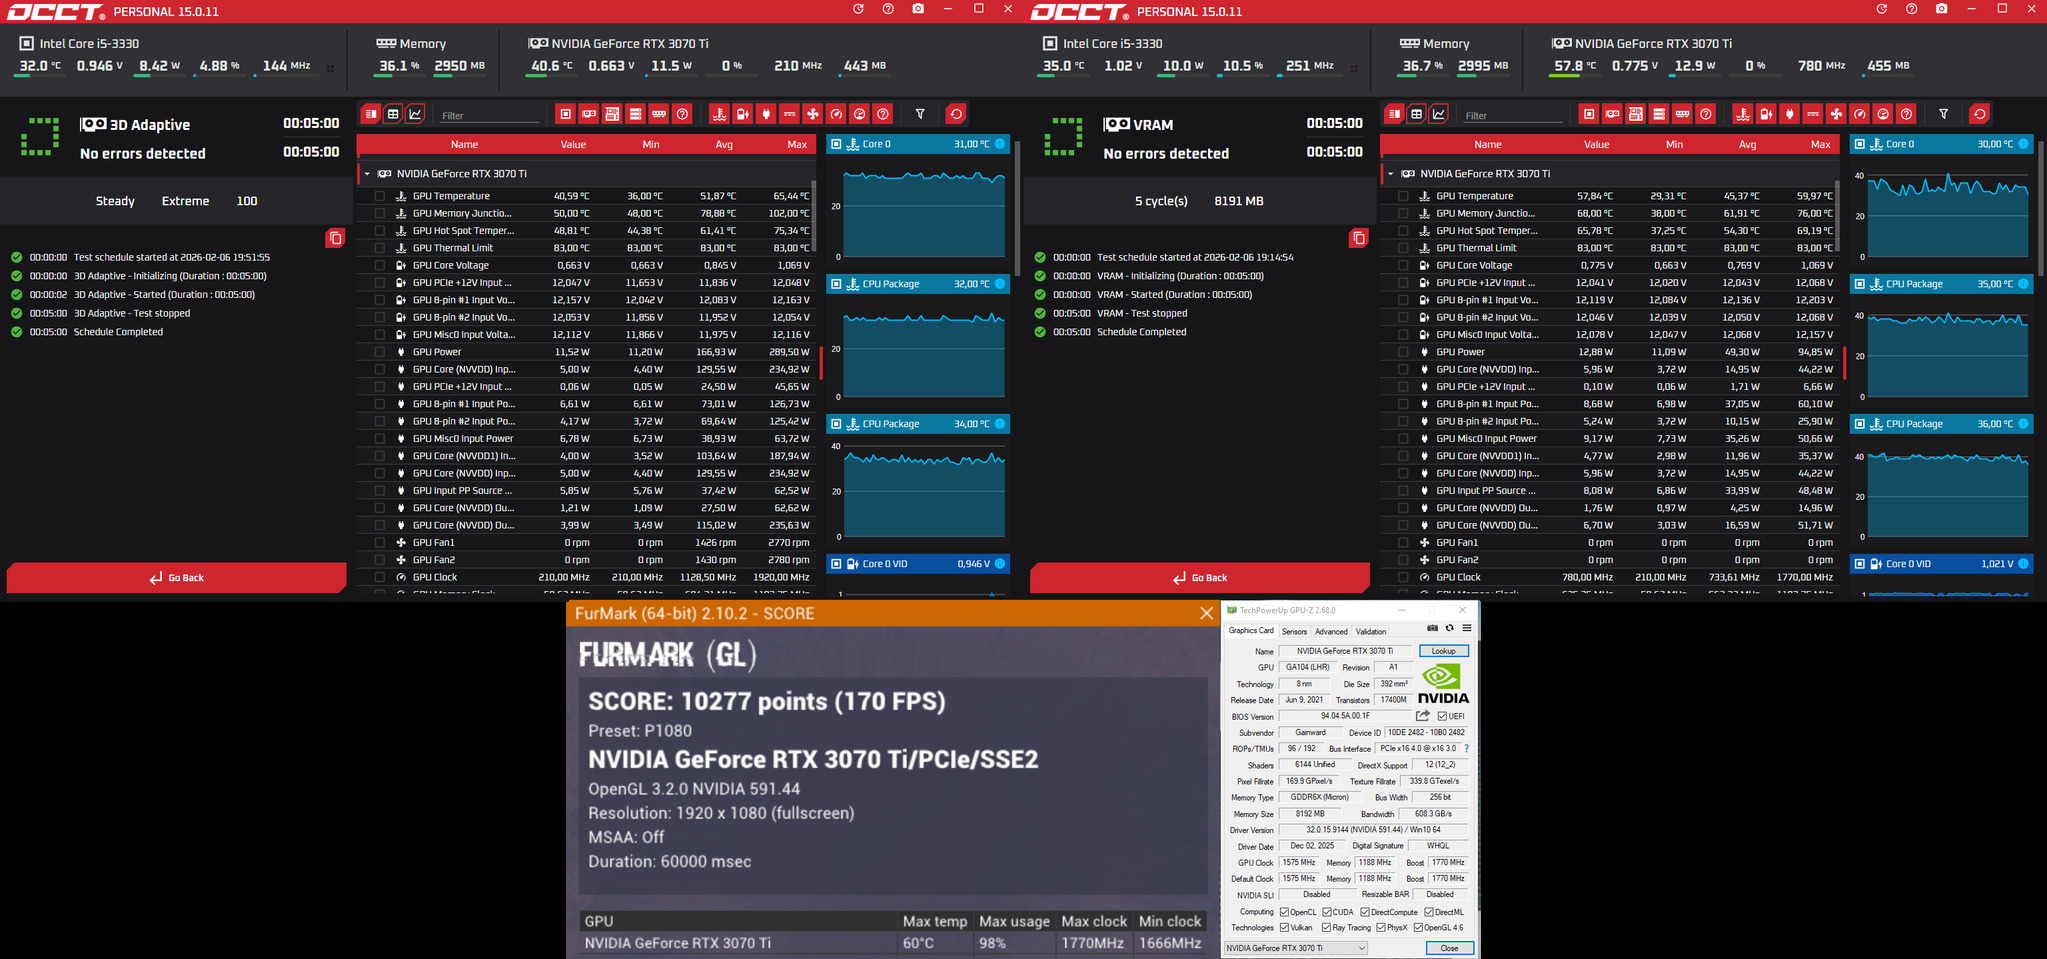Toggle temperature sensor filter in 3D Adaptive window

(719, 114)
